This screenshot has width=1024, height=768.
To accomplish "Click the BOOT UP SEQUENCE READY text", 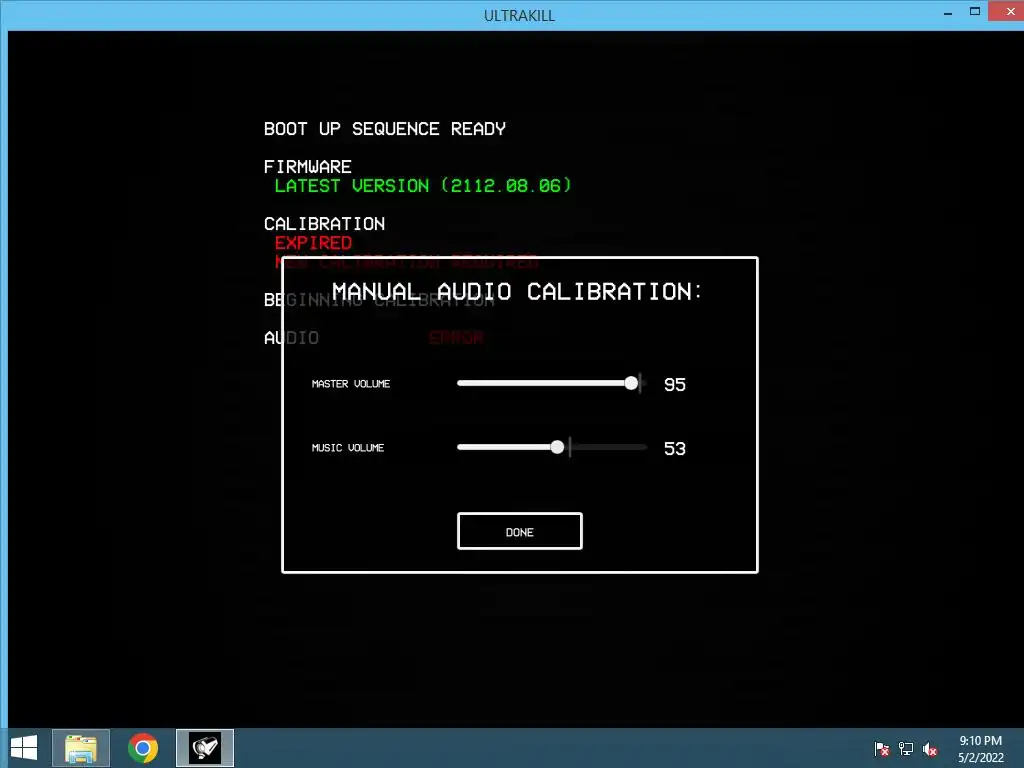I will [x=385, y=129].
